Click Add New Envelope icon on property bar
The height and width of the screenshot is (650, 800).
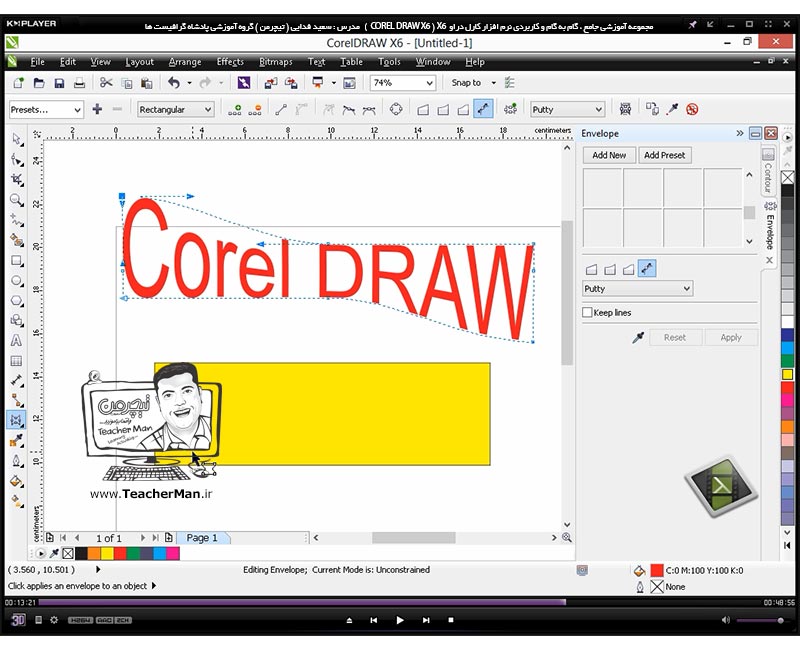coord(510,109)
